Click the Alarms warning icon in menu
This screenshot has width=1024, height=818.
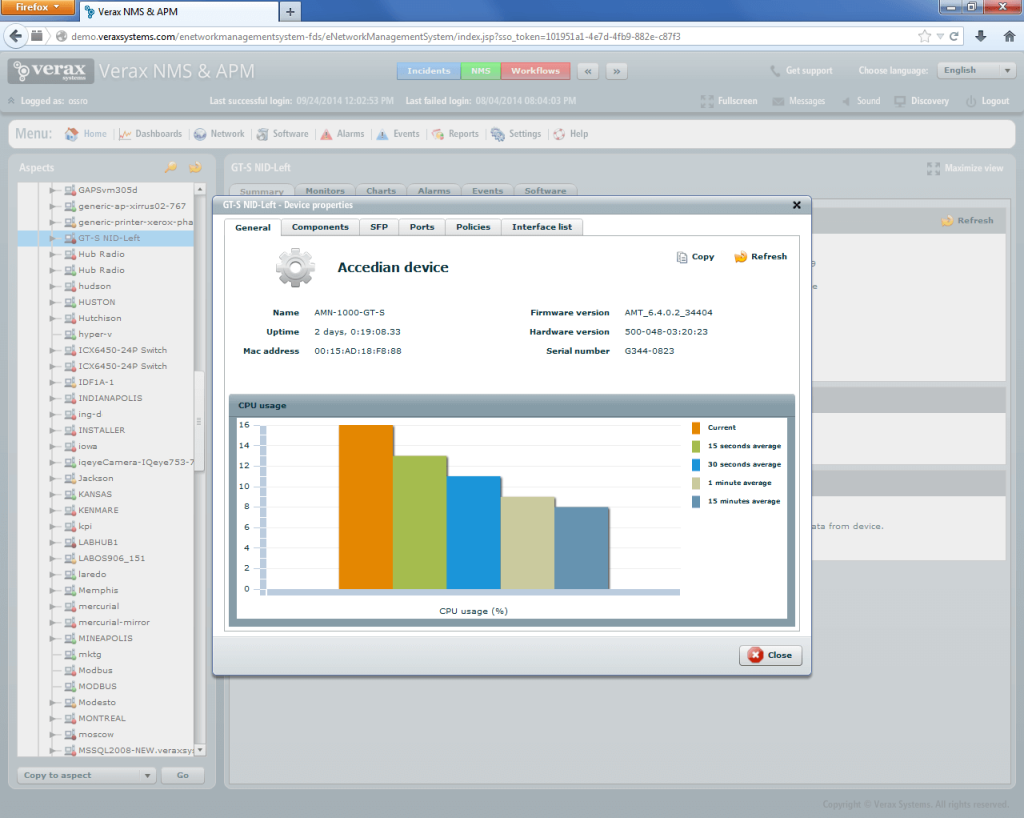(326, 134)
